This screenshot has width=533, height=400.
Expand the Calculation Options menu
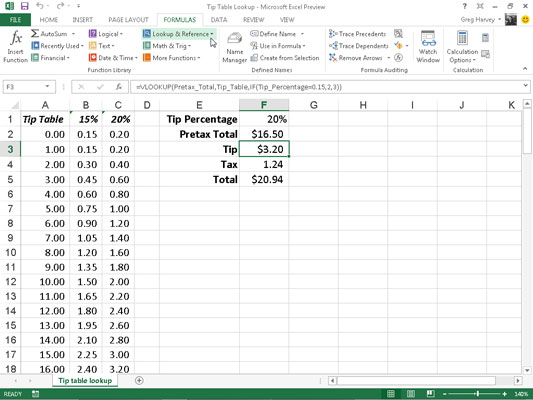pos(462,47)
